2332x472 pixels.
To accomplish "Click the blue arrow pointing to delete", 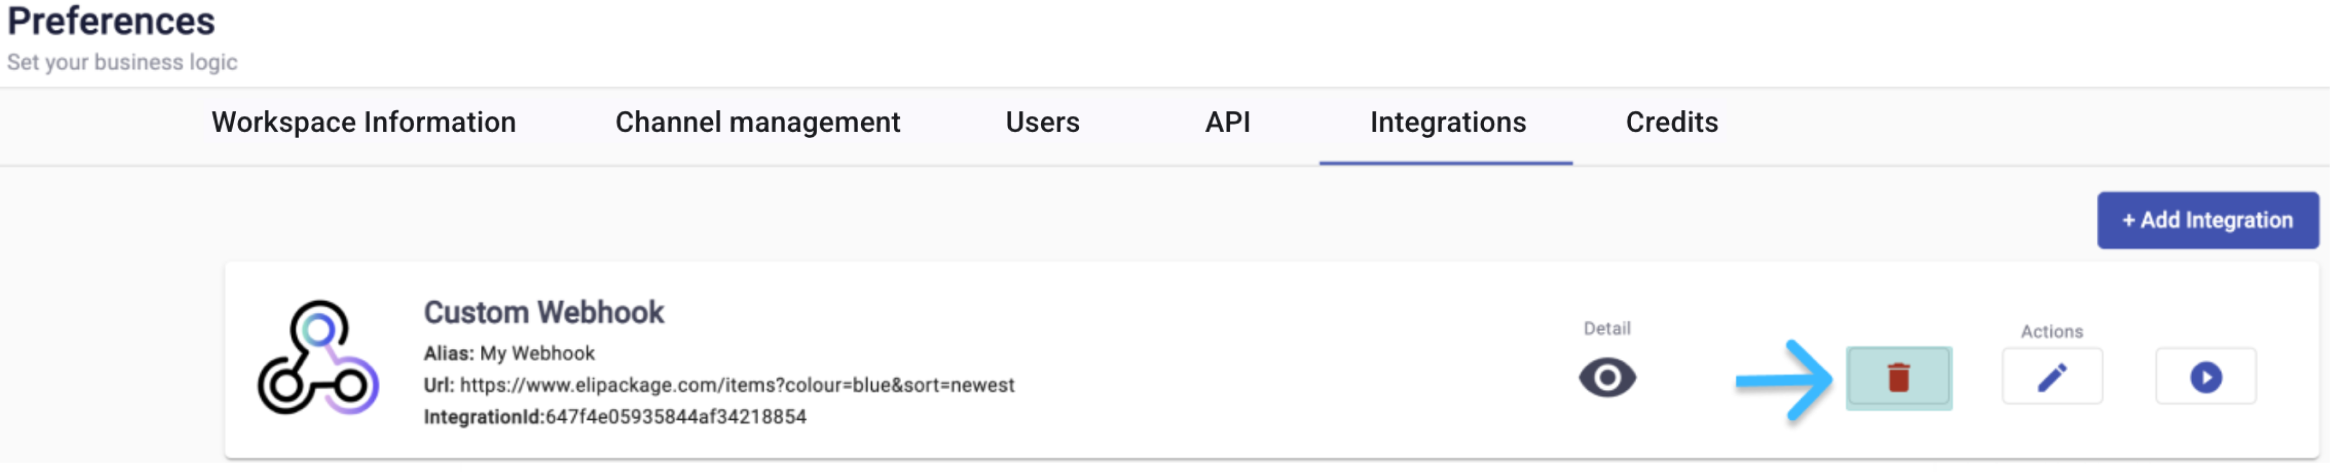I will pyautogui.click(x=1784, y=380).
